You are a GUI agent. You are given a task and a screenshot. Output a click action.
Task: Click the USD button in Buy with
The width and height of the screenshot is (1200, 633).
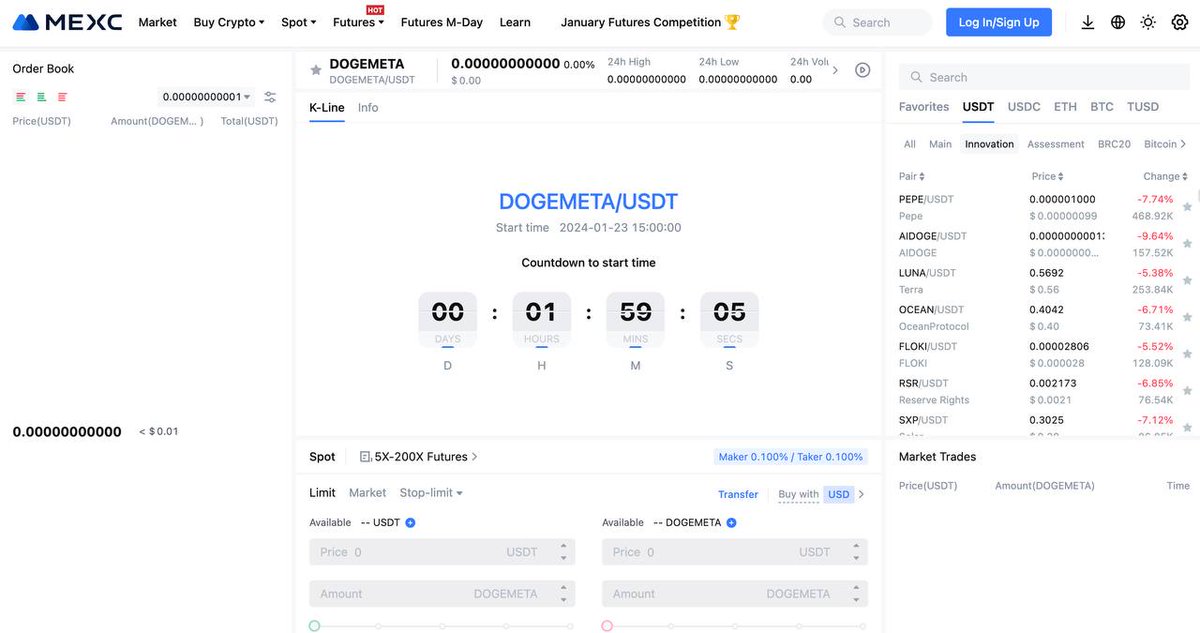pyautogui.click(x=839, y=494)
